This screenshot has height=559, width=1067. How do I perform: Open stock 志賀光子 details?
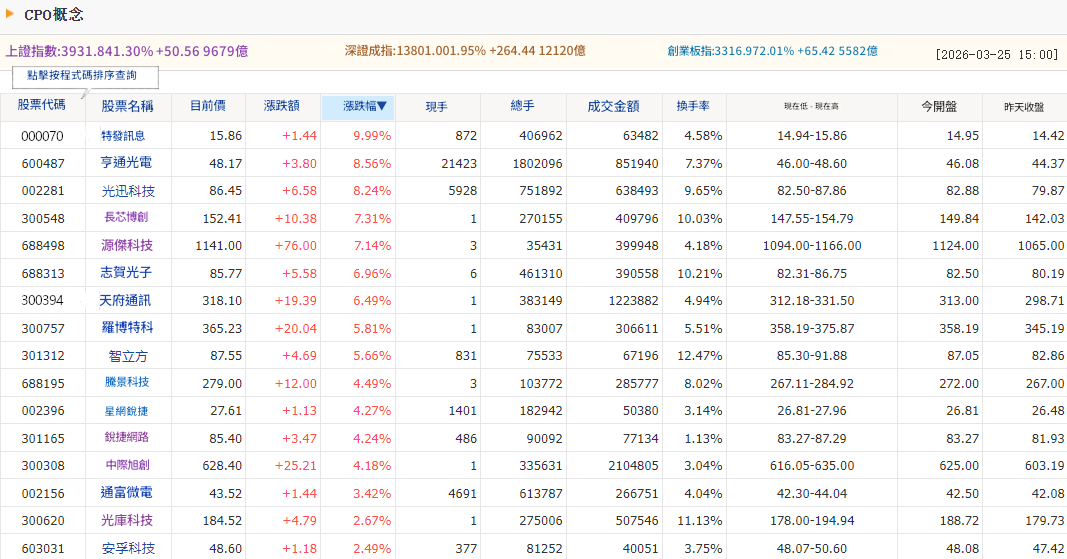126,272
